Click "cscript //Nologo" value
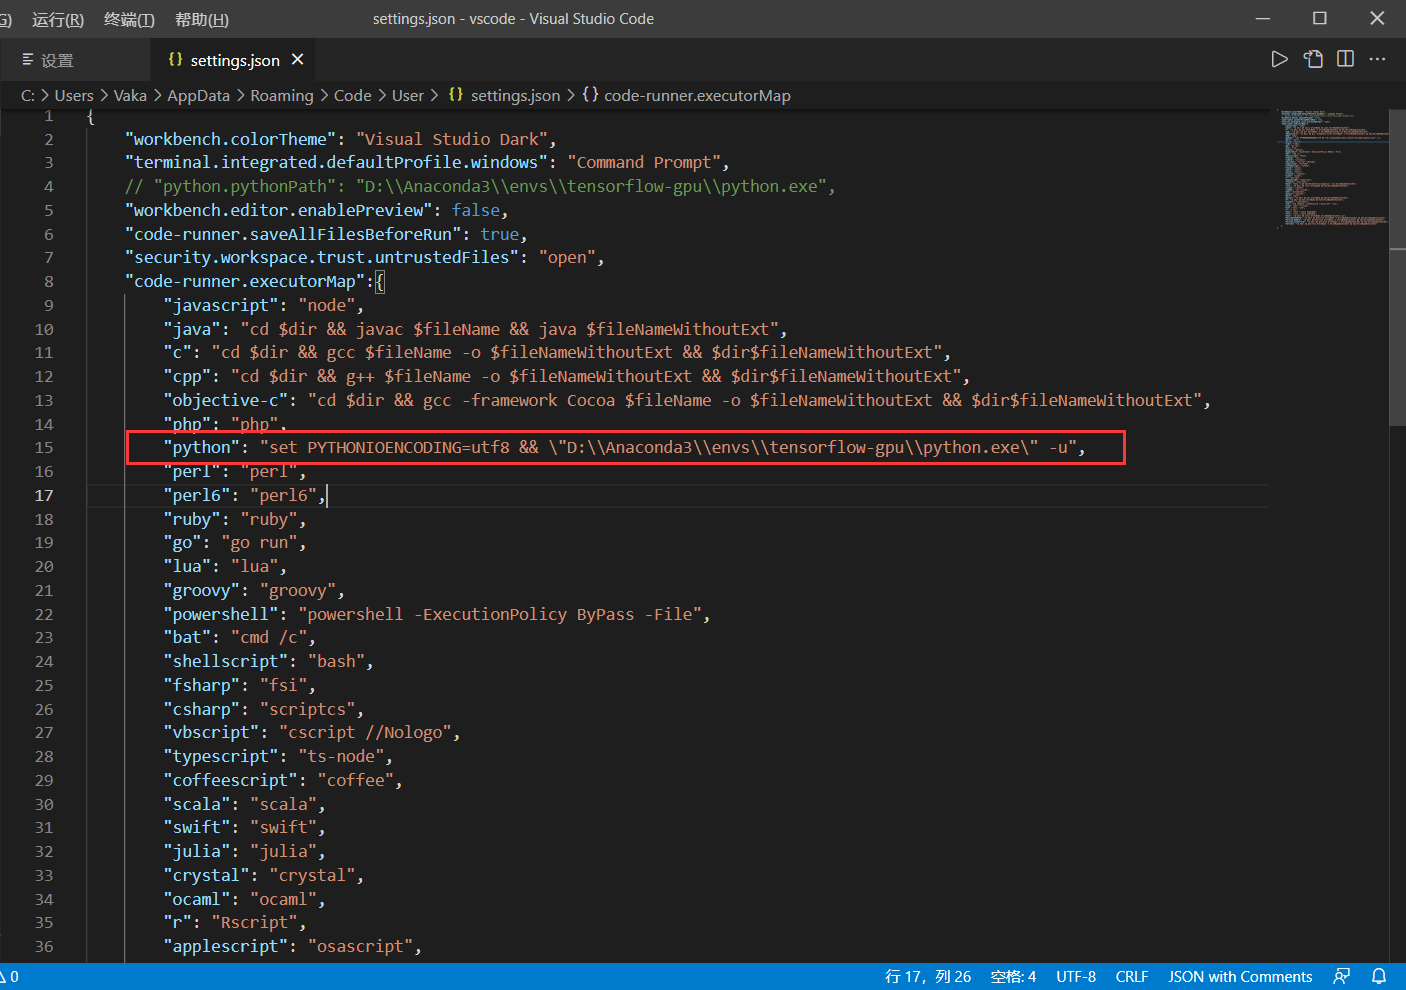This screenshot has width=1406, height=990. click(365, 733)
